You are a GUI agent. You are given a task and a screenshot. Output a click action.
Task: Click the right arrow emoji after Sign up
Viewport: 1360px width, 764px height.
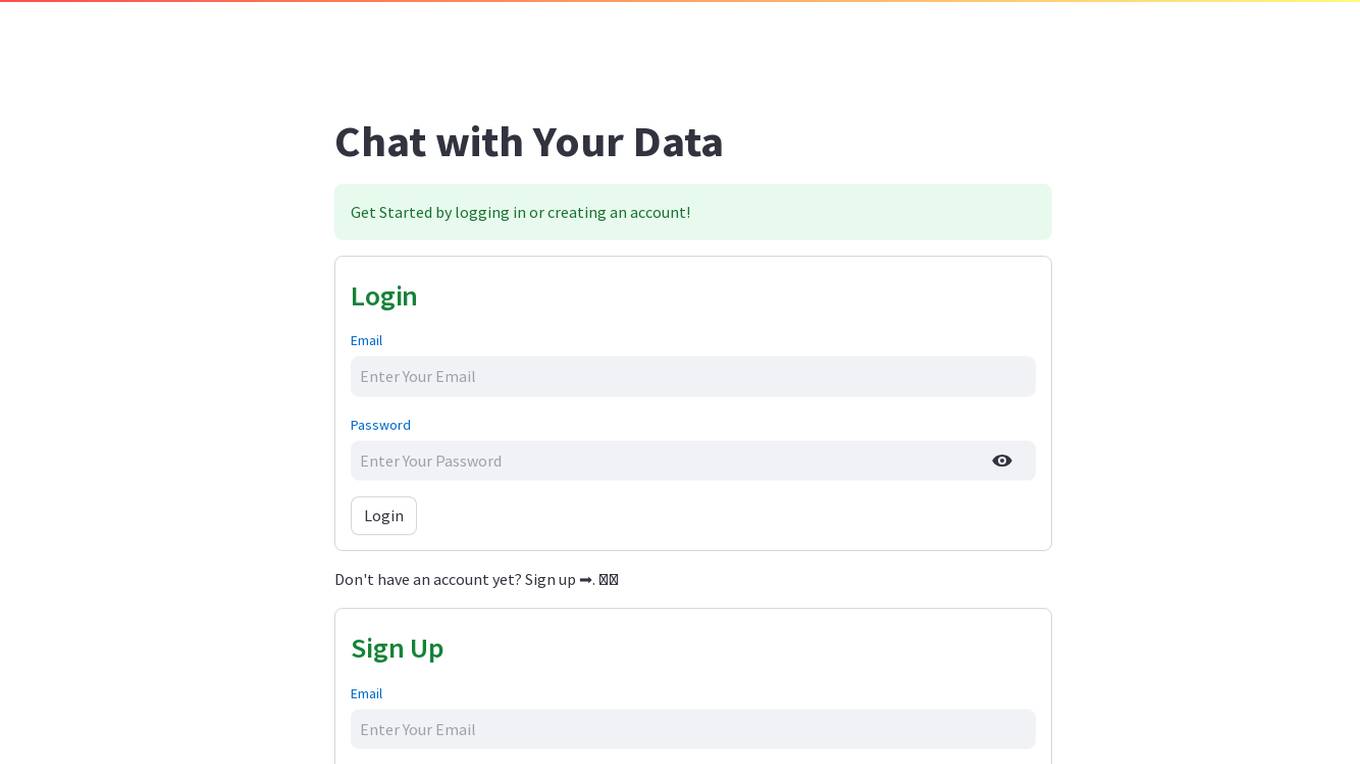click(x=586, y=579)
